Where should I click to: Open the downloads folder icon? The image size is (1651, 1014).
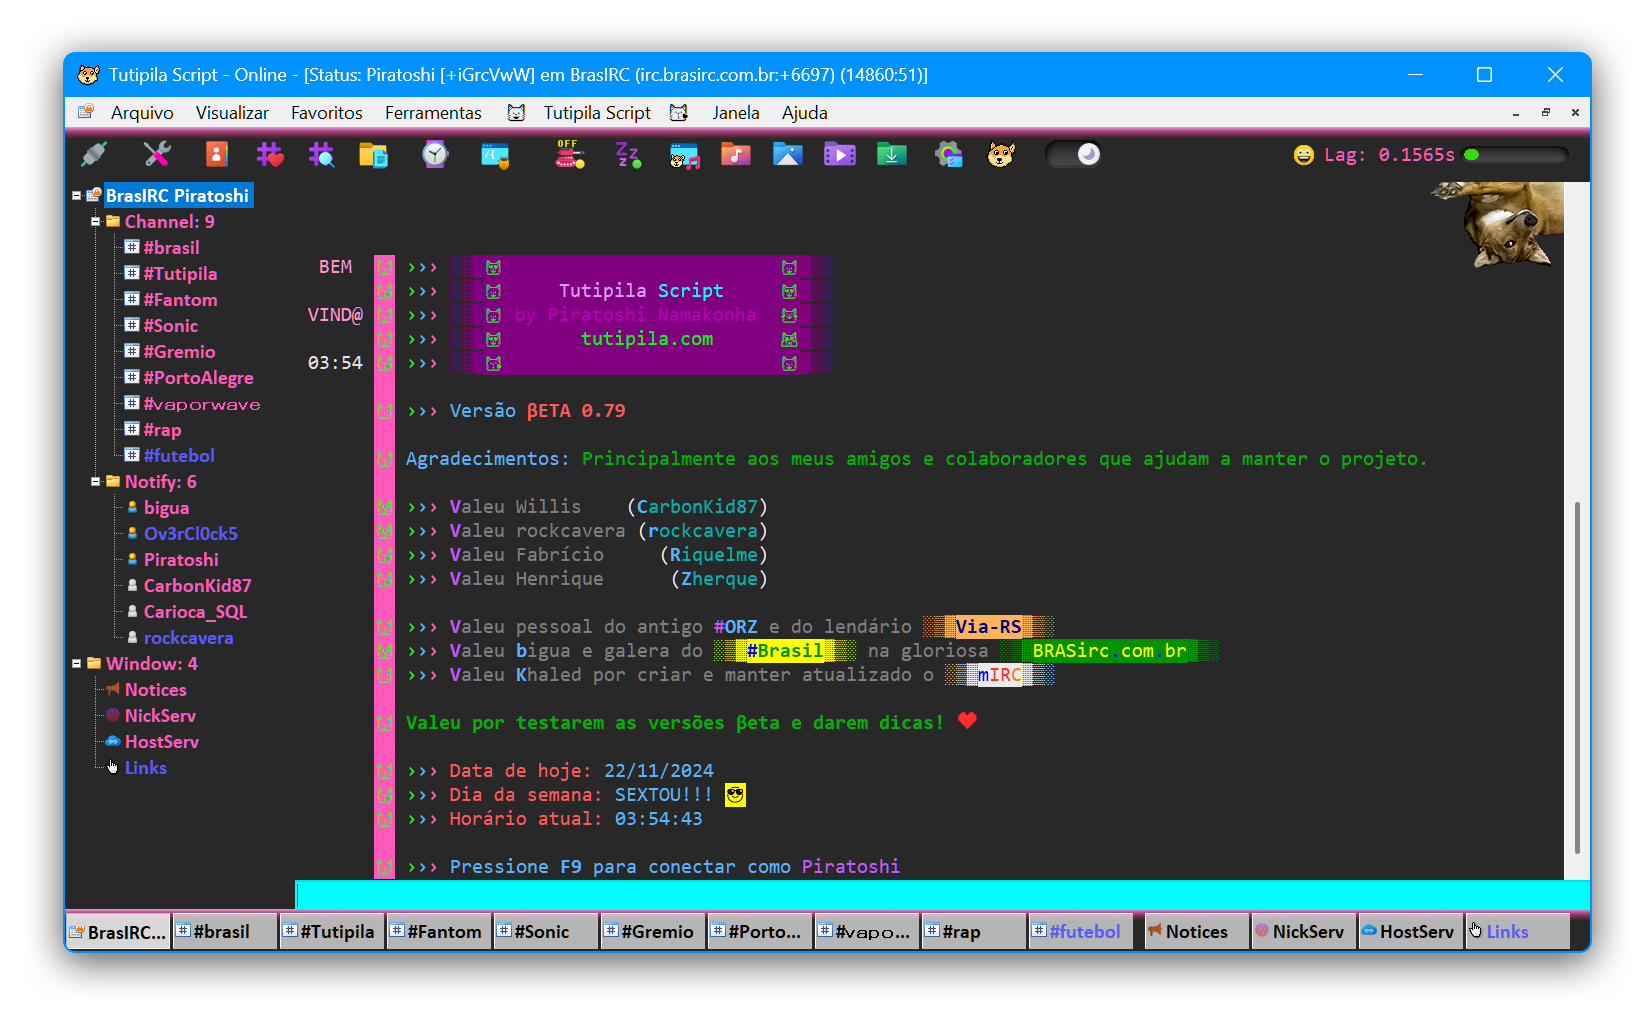pos(891,154)
